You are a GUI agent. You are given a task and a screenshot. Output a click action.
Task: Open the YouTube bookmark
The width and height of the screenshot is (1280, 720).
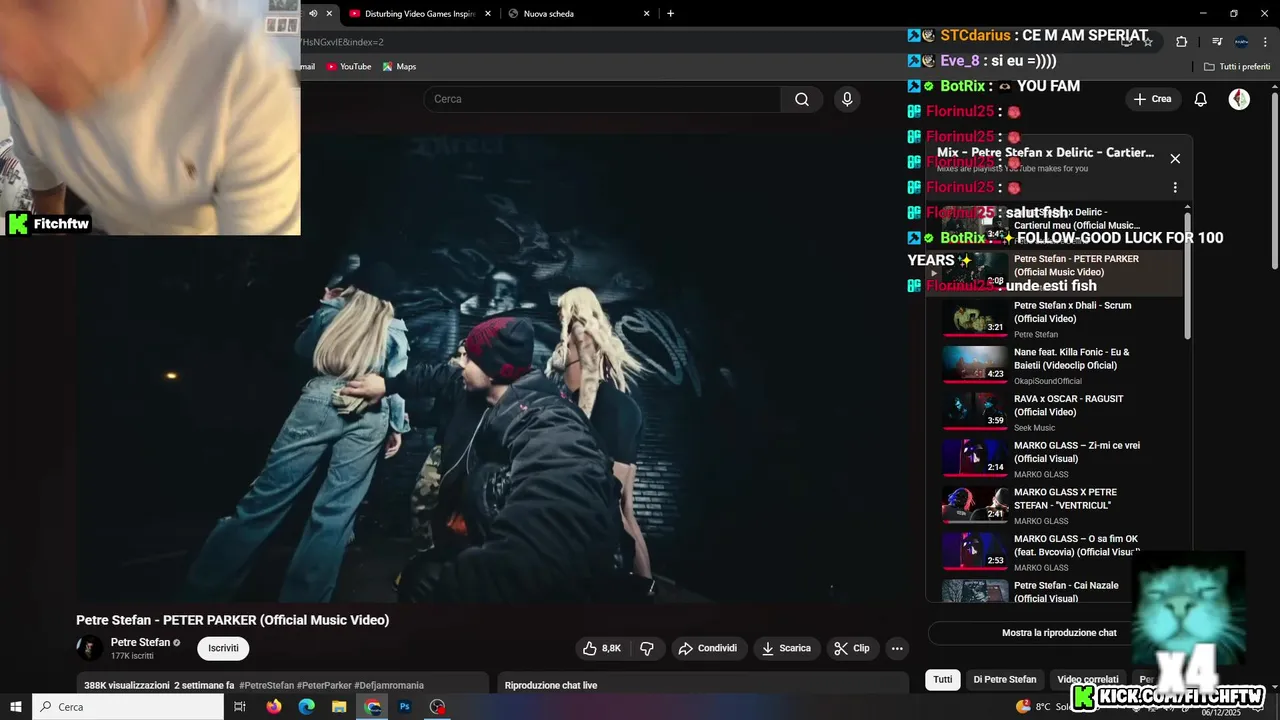pyautogui.click(x=348, y=66)
